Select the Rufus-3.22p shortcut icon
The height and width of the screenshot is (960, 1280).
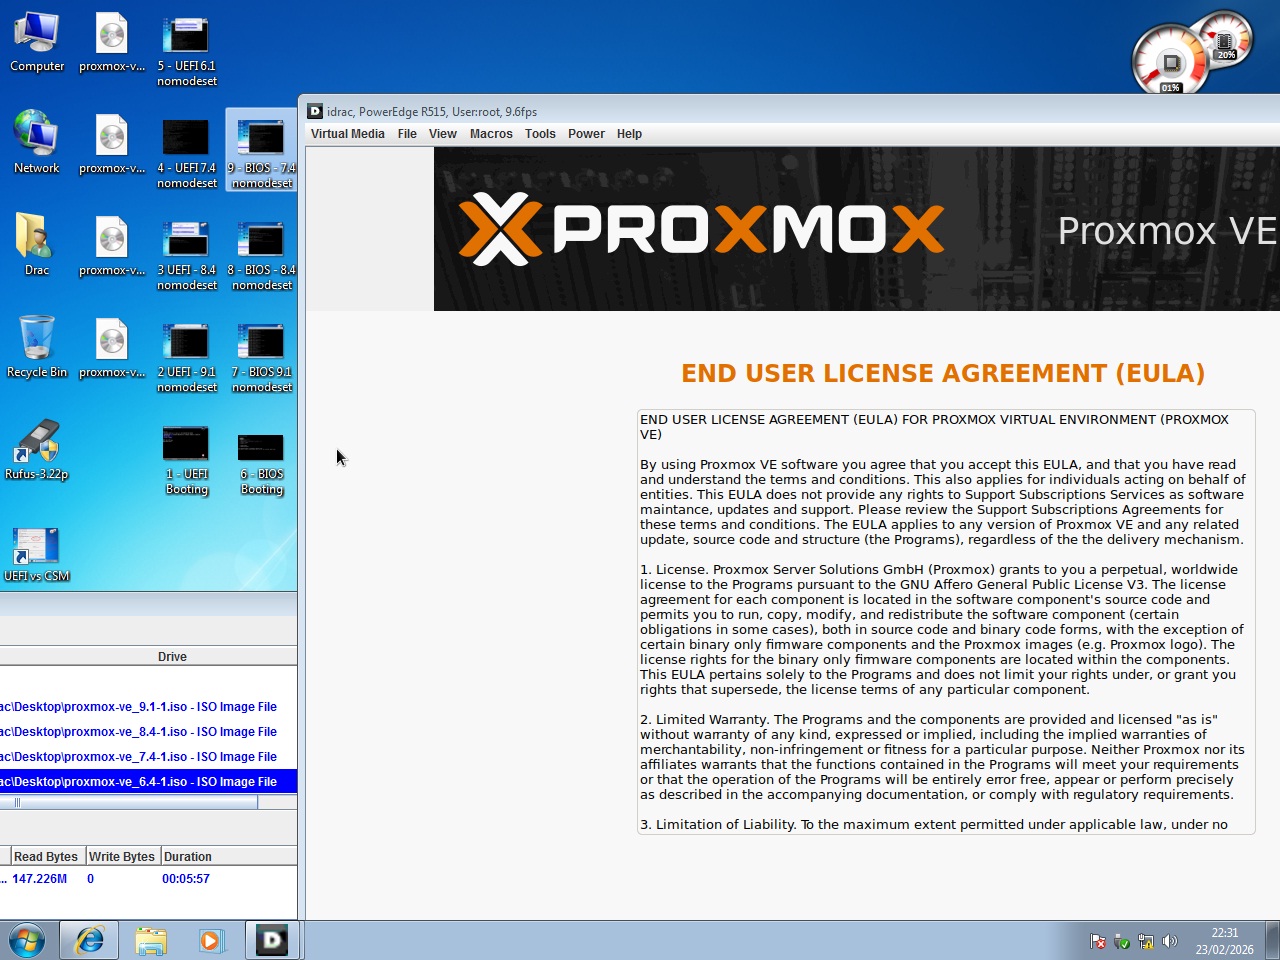[37, 449]
